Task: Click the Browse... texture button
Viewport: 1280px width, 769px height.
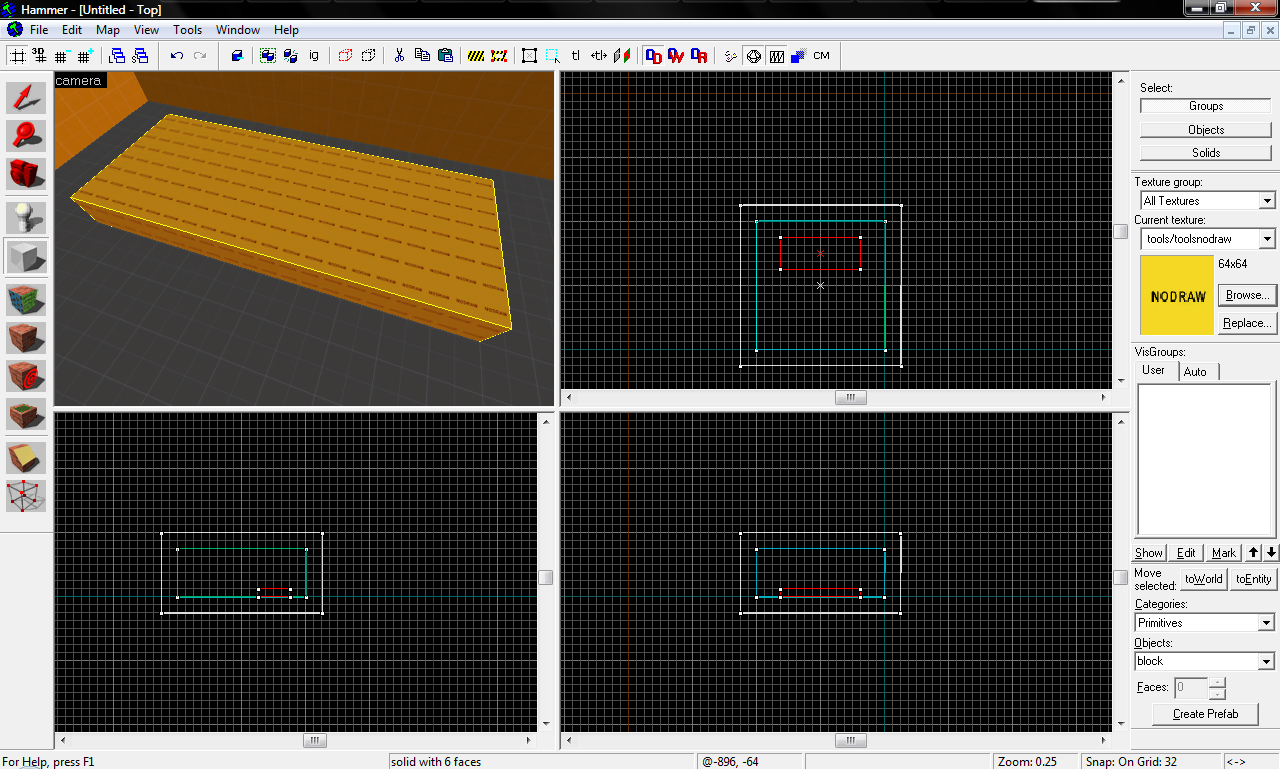Action: (1247, 295)
